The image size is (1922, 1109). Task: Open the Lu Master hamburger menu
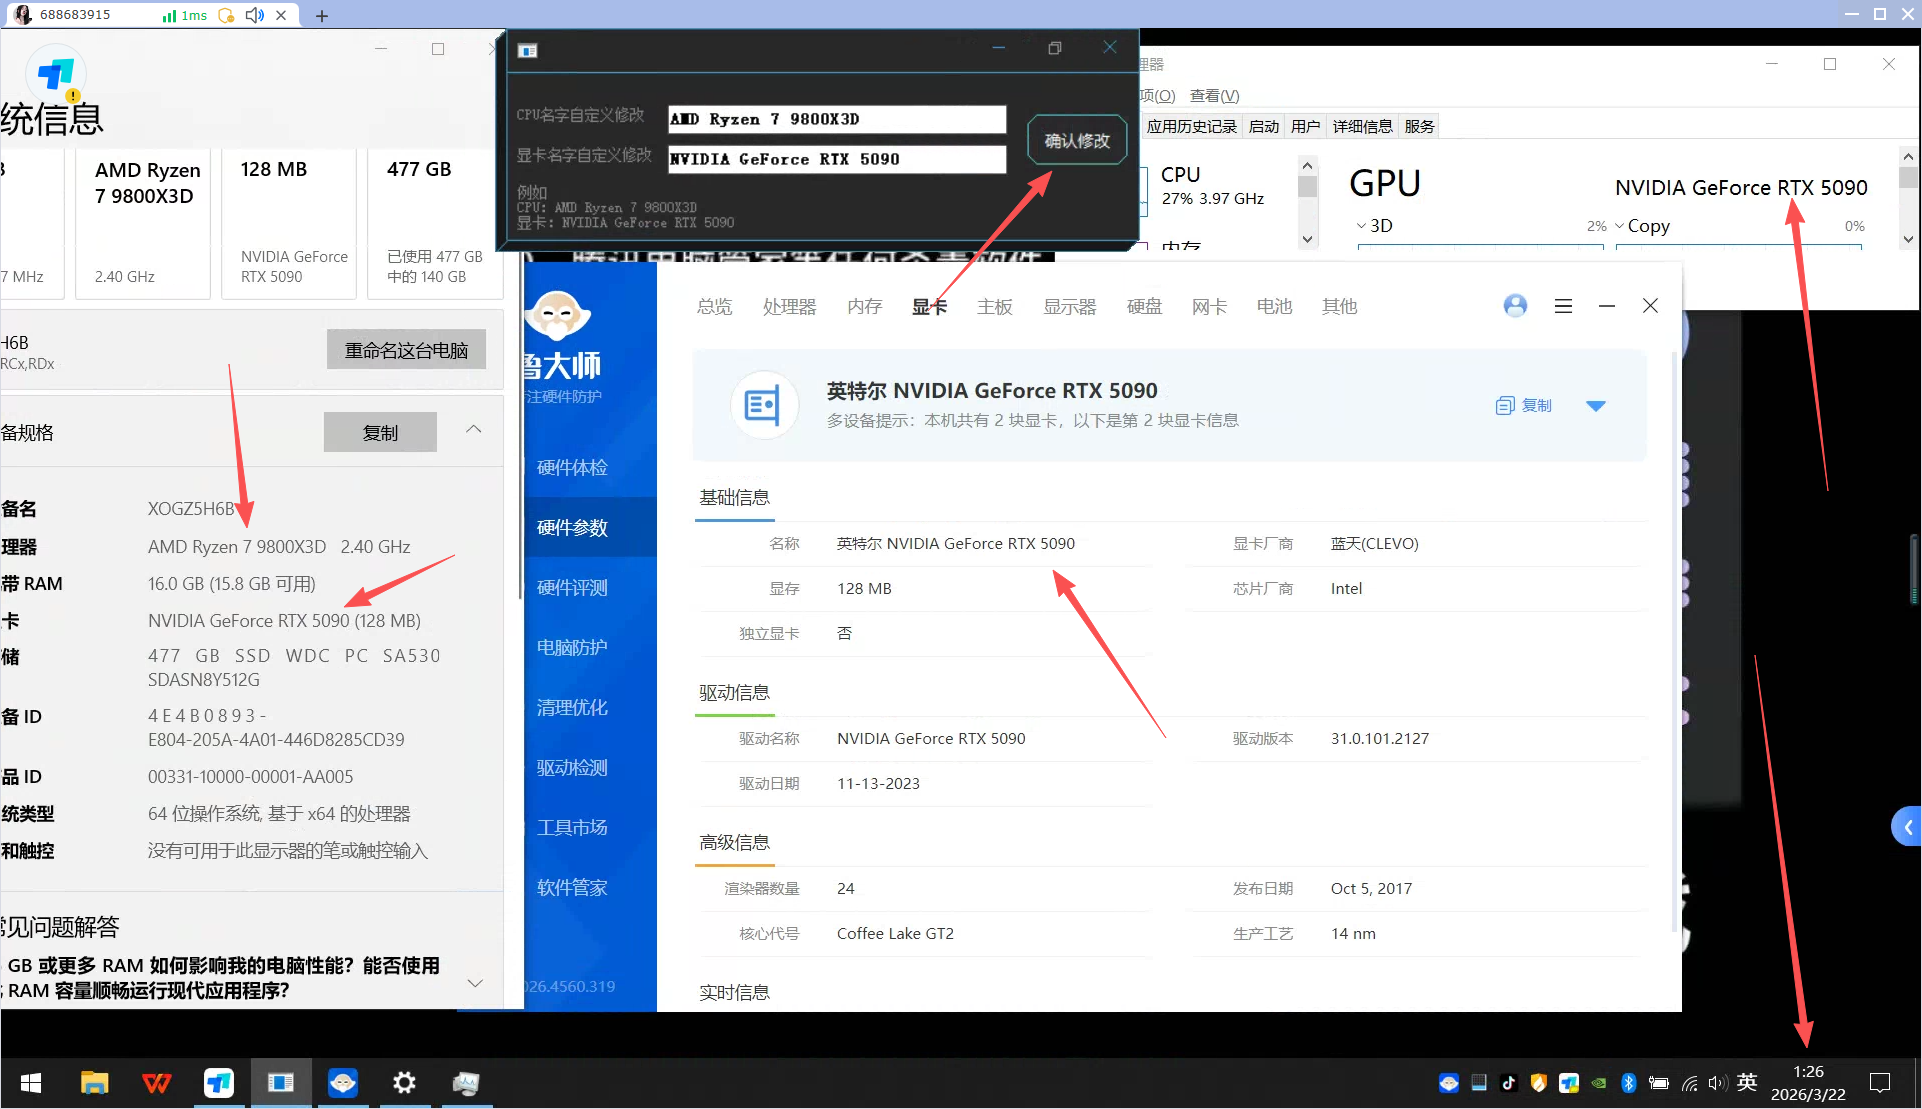click(1563, 306)
